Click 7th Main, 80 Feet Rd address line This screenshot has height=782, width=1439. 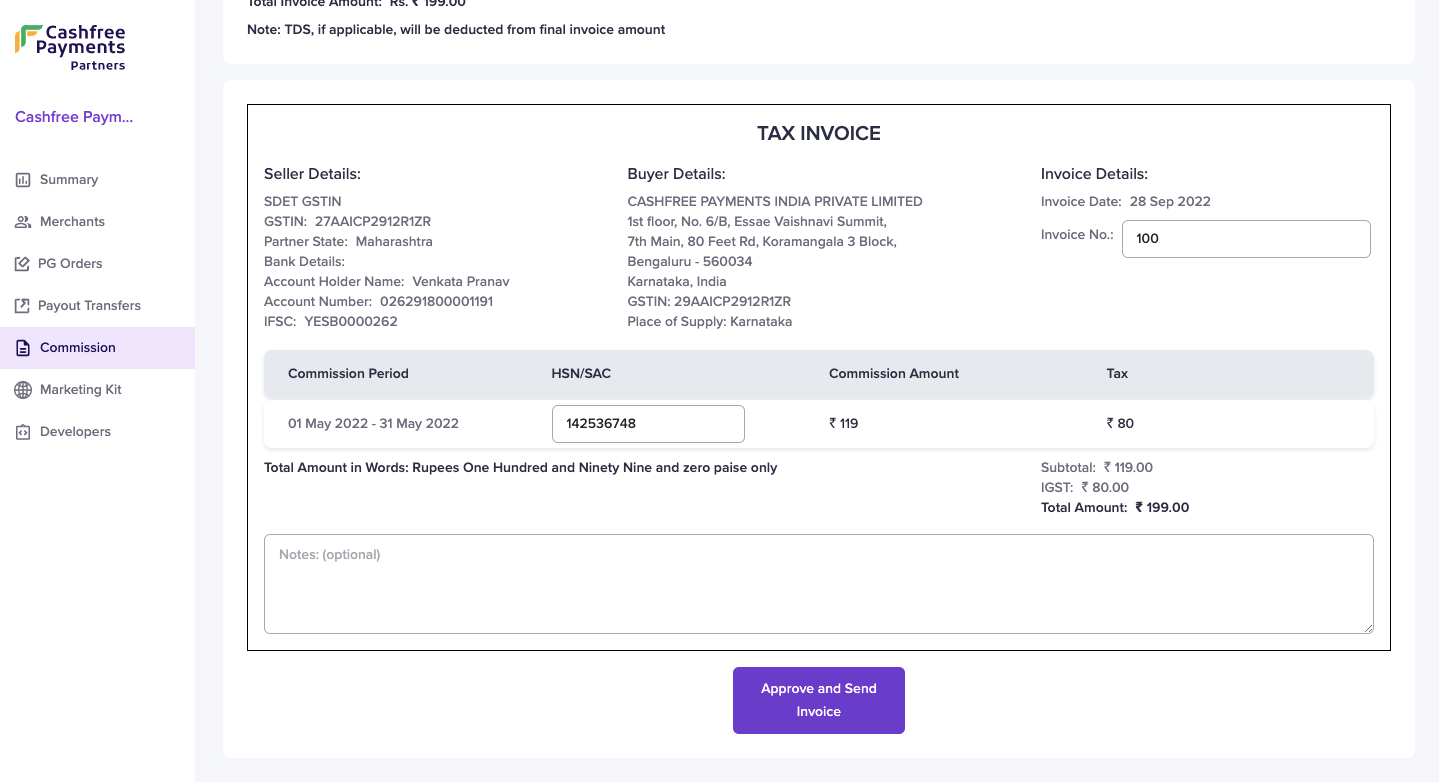[762, 242]
